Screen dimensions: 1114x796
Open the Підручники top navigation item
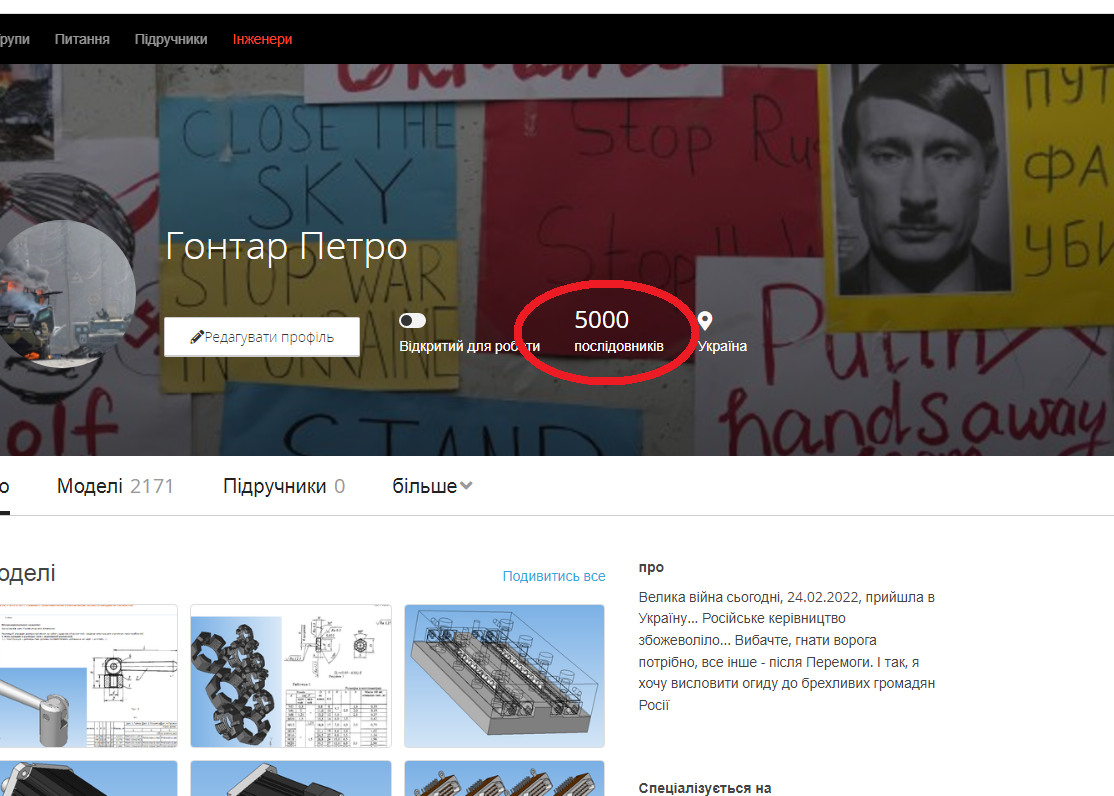click(x=171, y=39)
